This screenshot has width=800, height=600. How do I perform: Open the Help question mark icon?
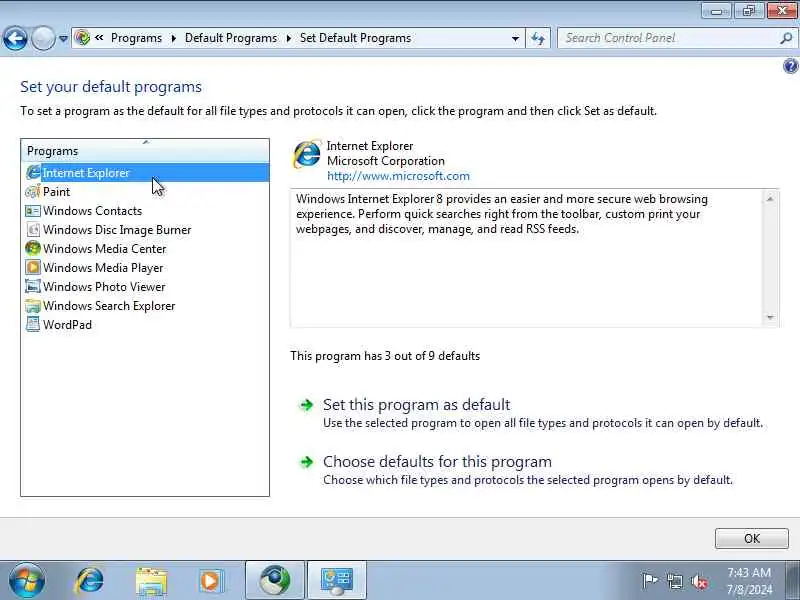click(790, 66)
